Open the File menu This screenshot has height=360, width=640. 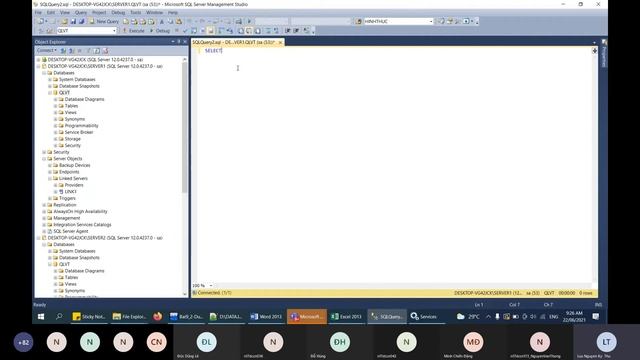point(38,13)
